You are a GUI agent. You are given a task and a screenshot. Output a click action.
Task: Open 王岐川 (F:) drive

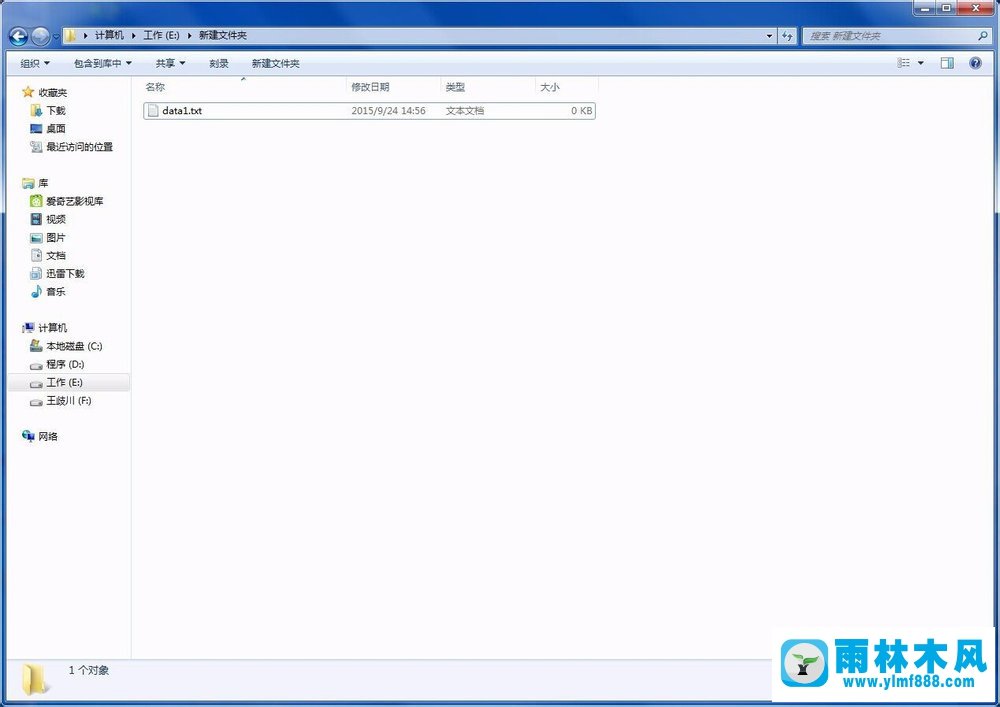click(x=69, y=400)
